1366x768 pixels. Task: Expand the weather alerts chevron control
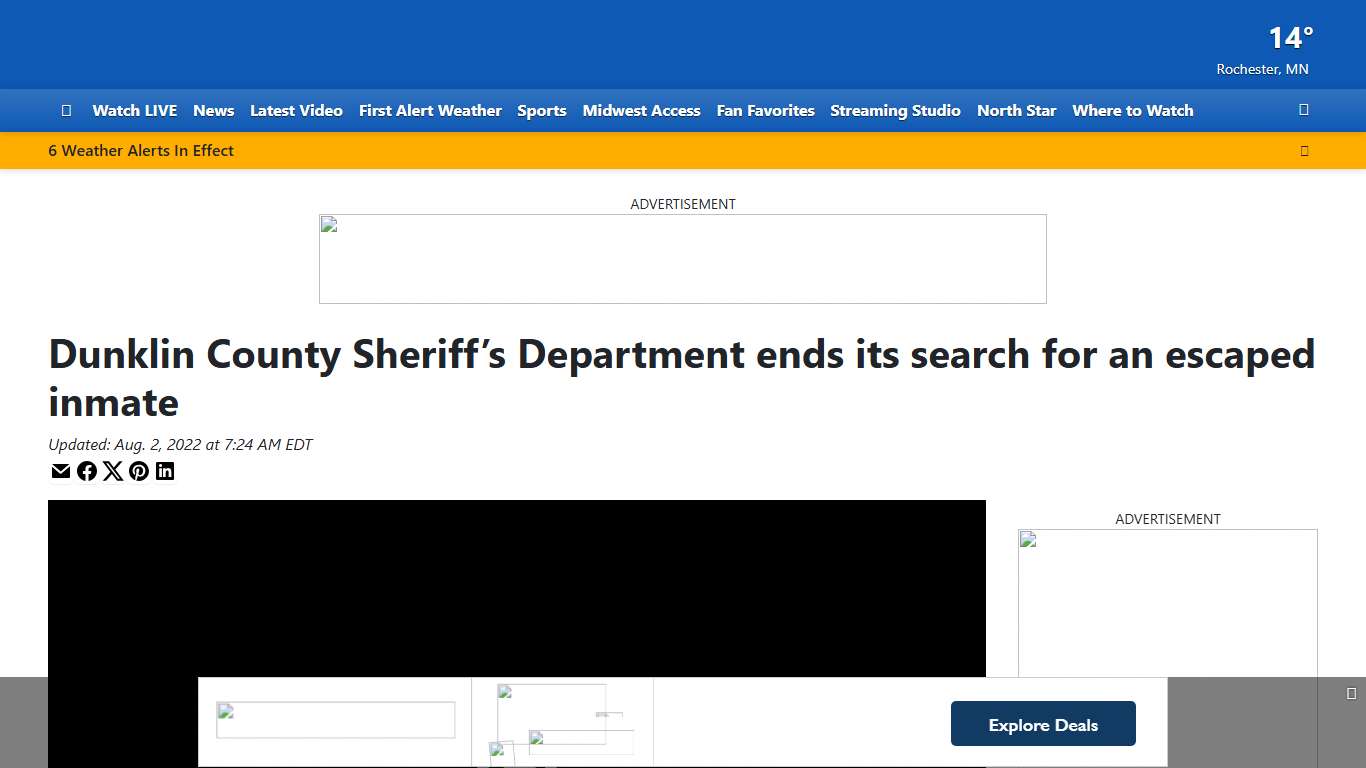[x=1304, y=150]
